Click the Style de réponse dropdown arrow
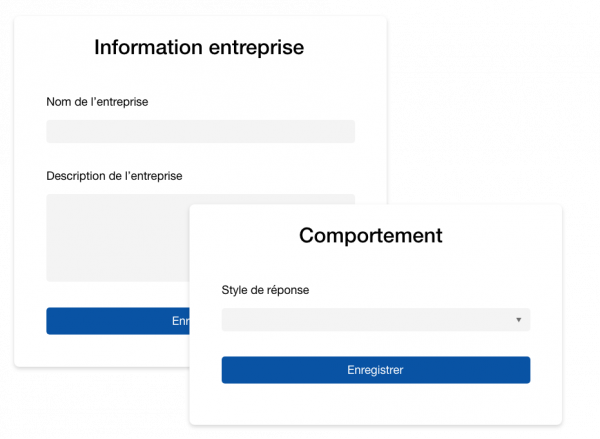Viewport: 600px width, 439px height. point(519,320)
